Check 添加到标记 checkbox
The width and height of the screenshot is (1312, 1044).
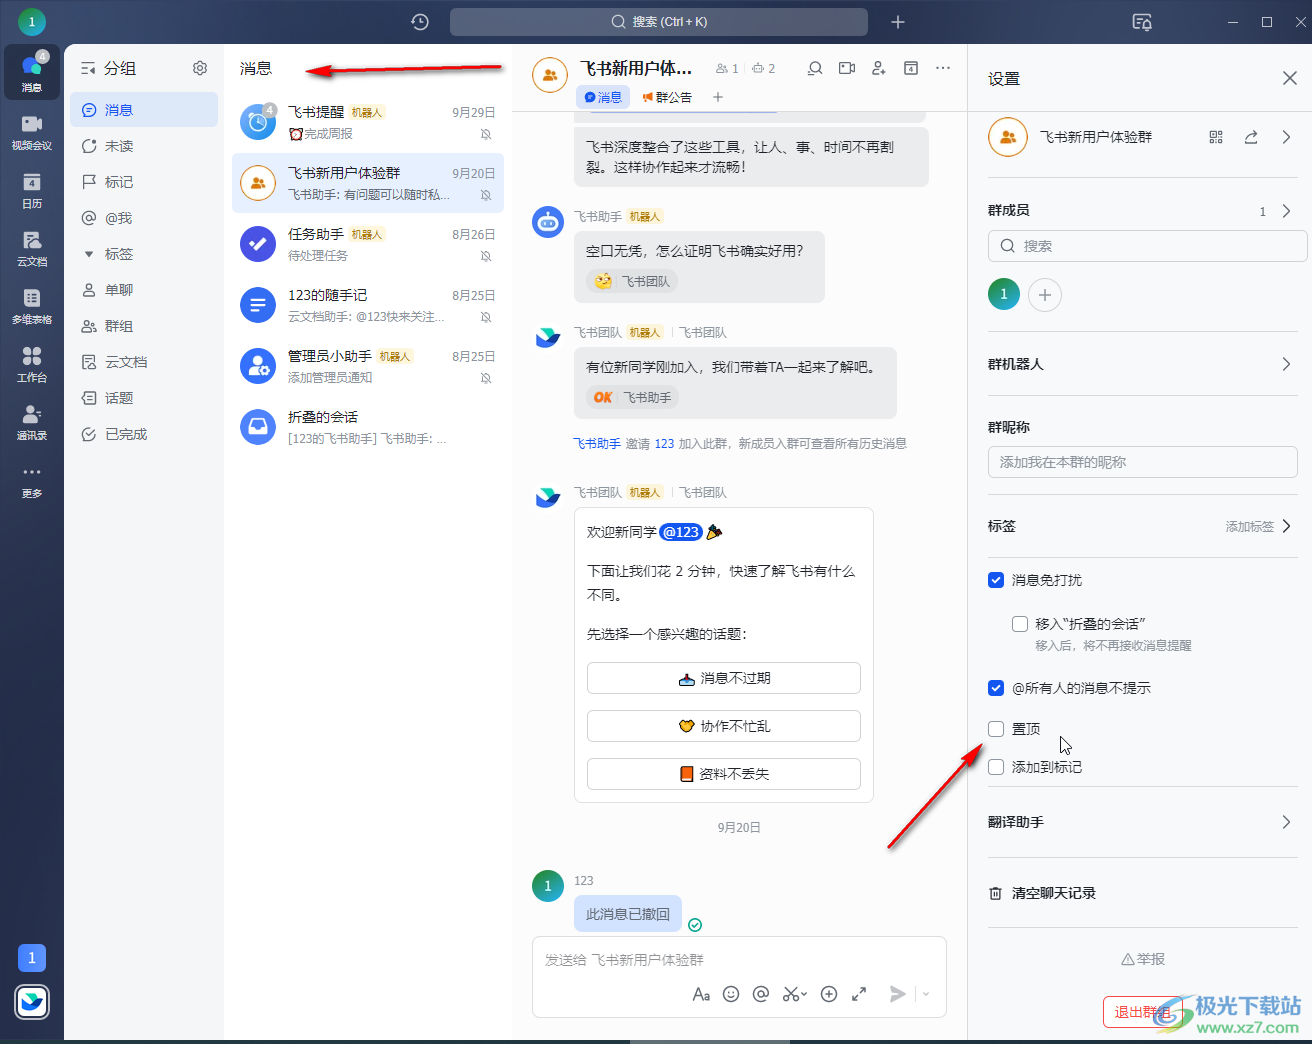point(996,767)
